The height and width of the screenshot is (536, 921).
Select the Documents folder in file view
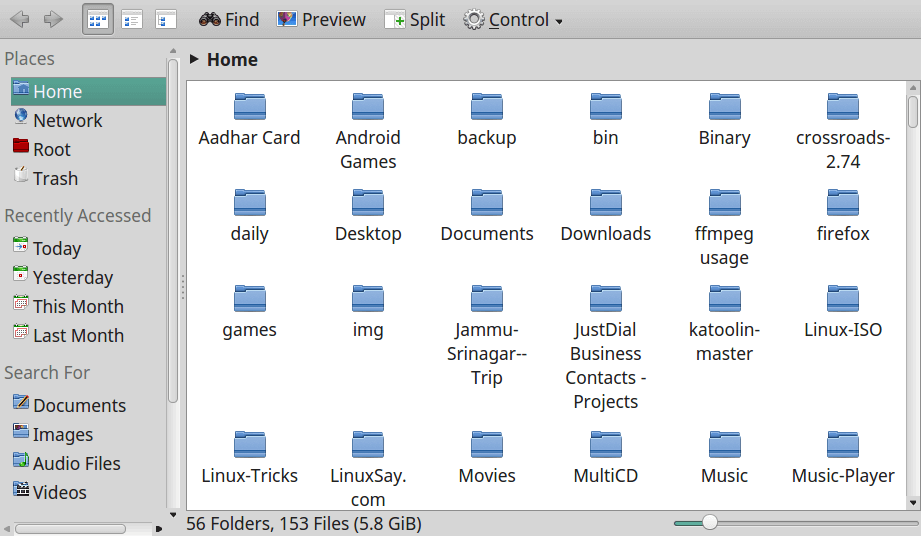coord(487,216)
